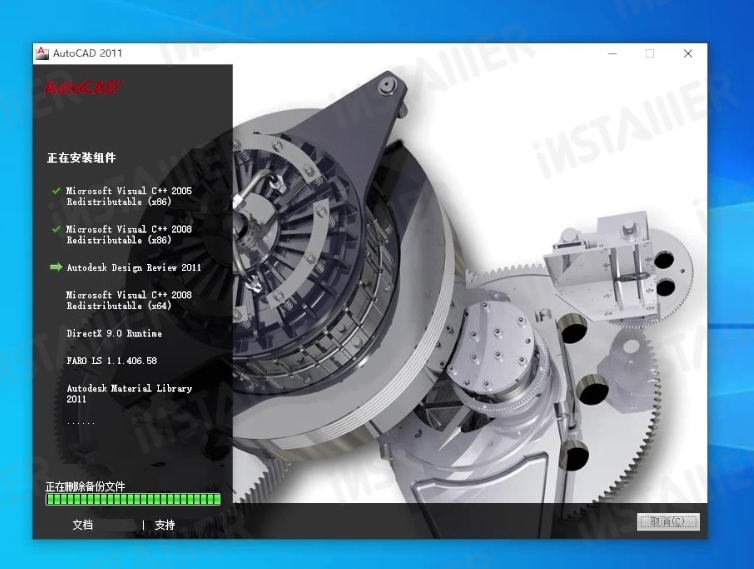The width and height of the screenshot is (754, 569).
Task: Close the AutoCAD 2011 installer window
Action: pyautogui.click(x=688, y=53)
